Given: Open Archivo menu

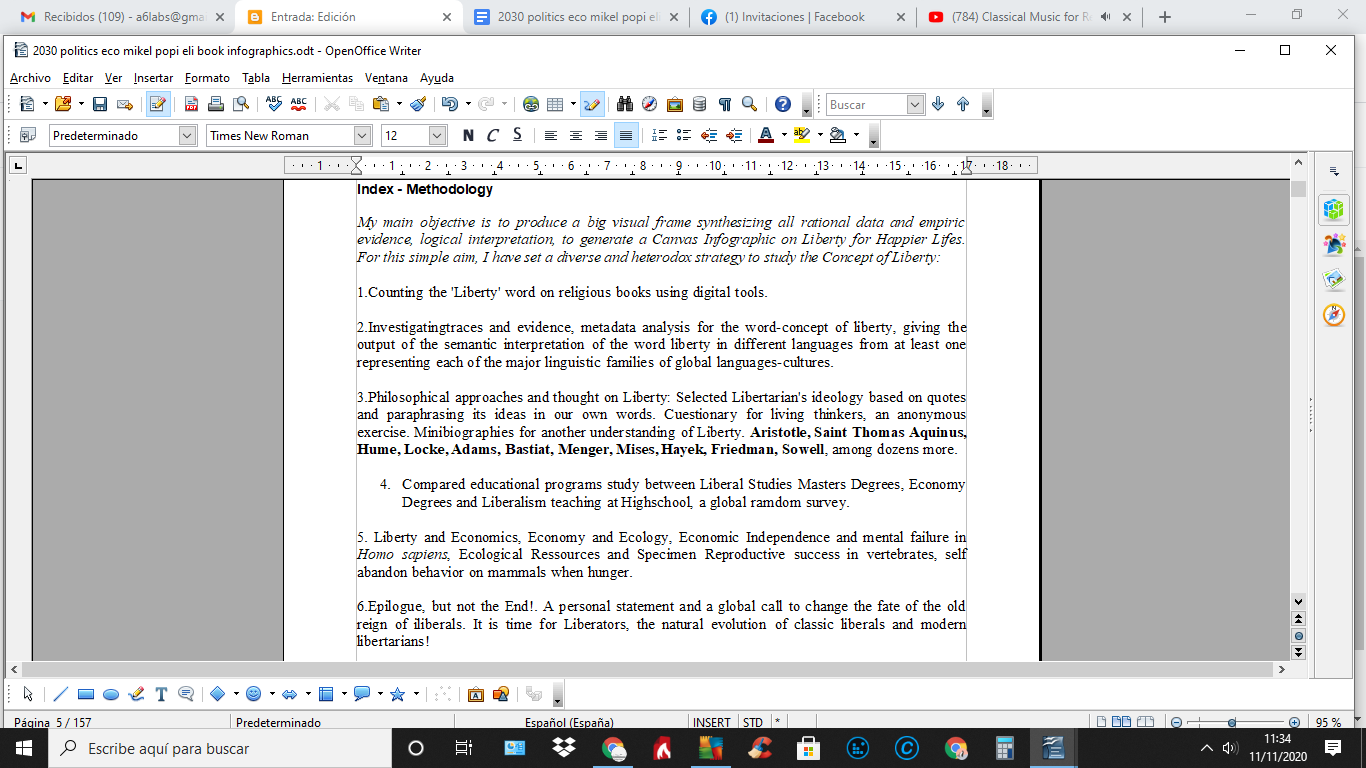Looking at the screenshot, I should [x=30, y=78].
